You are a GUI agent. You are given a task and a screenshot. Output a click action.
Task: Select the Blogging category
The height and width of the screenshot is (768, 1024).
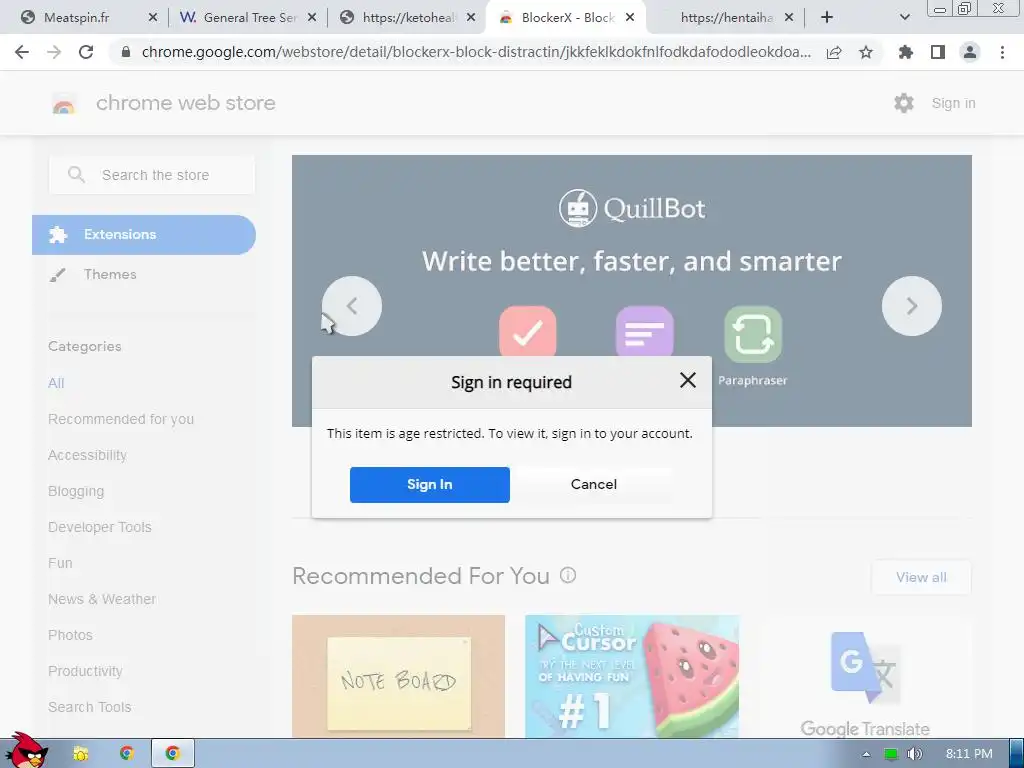pyautogui.click(x=76, y=491)
